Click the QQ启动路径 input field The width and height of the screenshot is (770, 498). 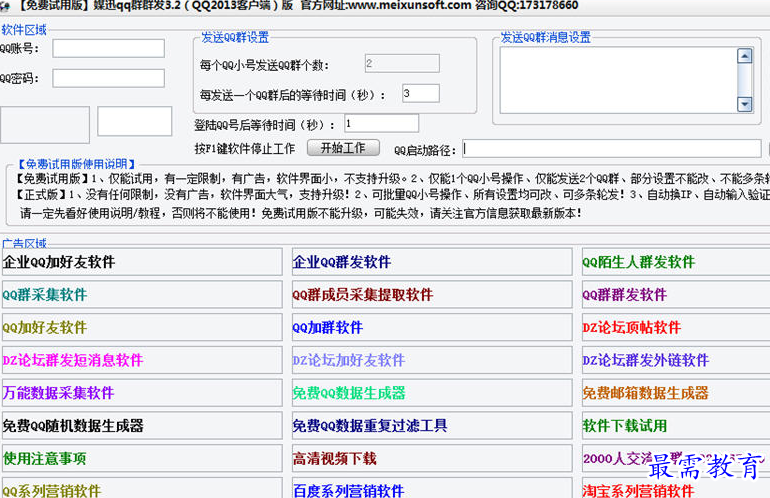[x=612, y=149]
